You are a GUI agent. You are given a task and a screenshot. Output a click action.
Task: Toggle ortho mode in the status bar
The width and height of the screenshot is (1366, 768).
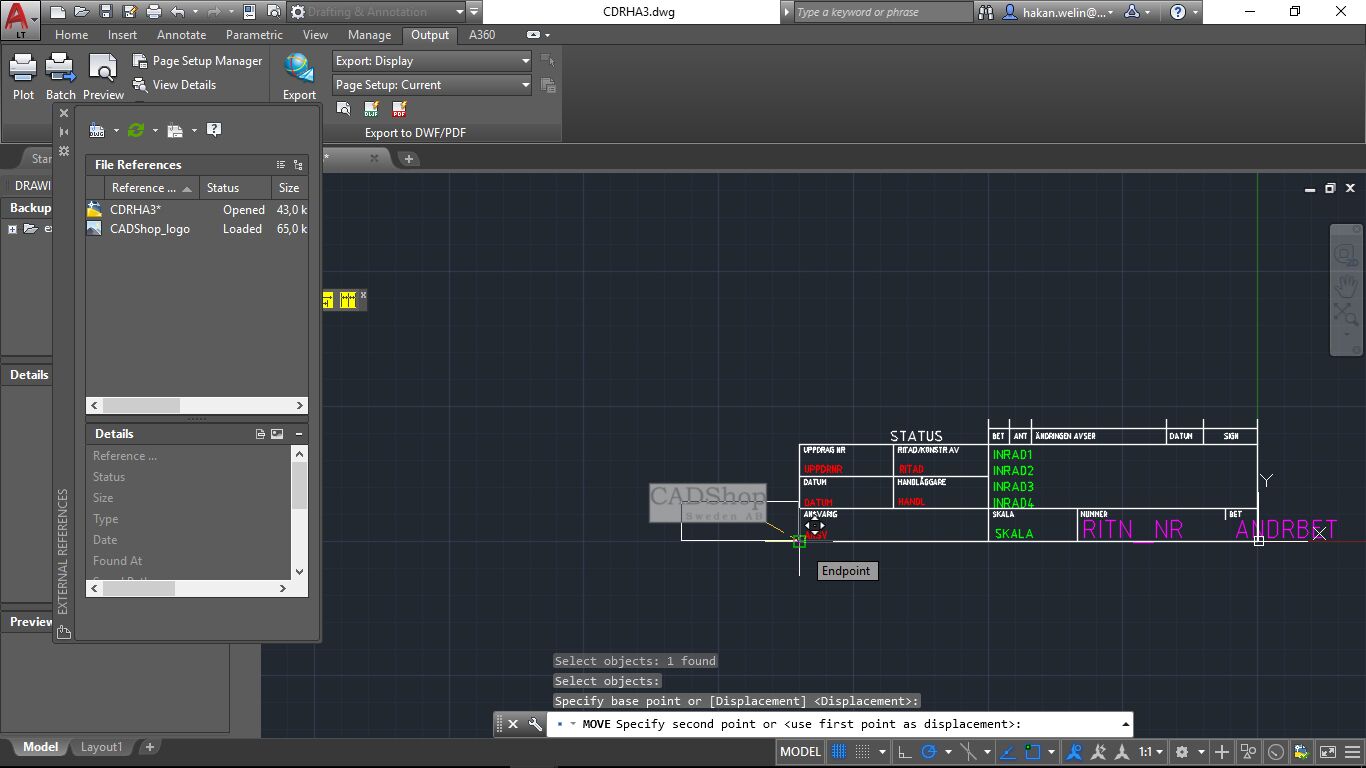[x=904, y=752]
